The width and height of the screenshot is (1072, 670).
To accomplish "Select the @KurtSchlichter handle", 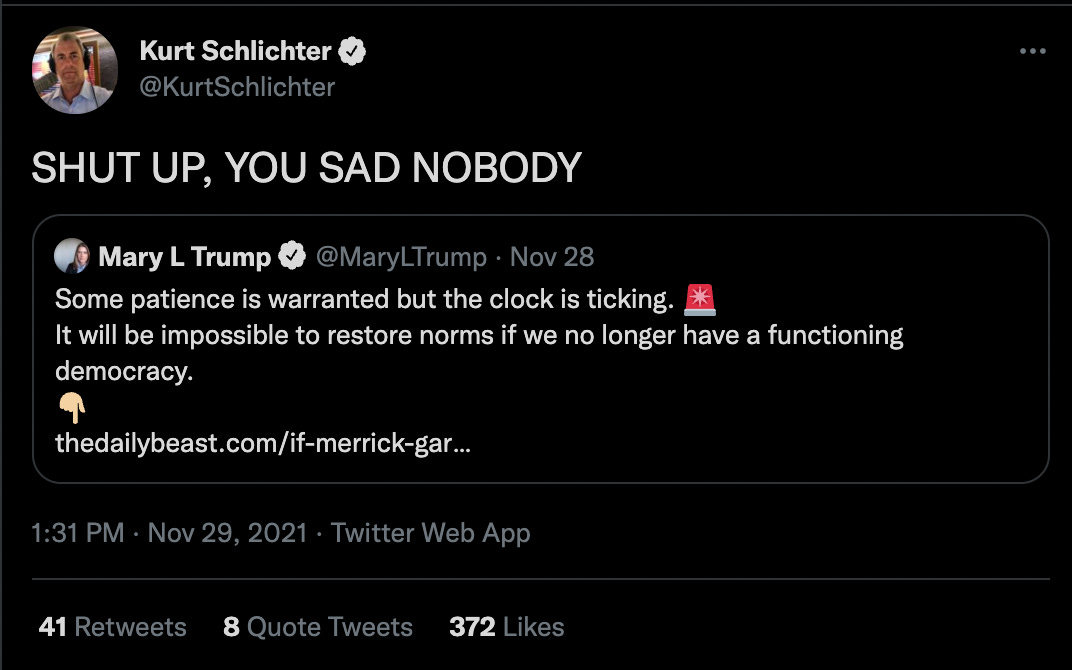I will tap(237, 87).
